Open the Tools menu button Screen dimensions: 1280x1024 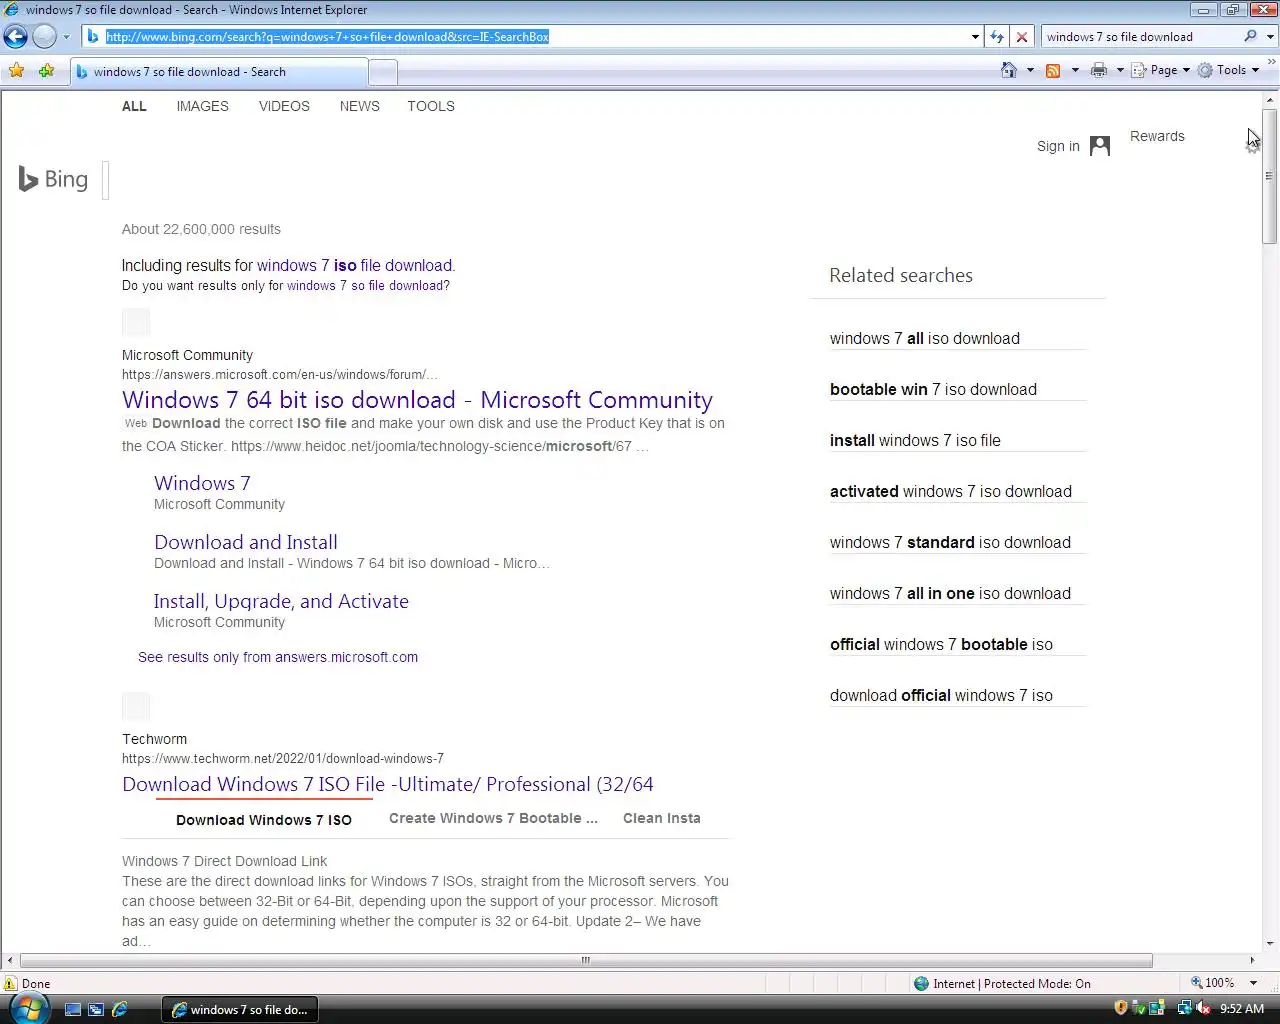[1228, 70]
